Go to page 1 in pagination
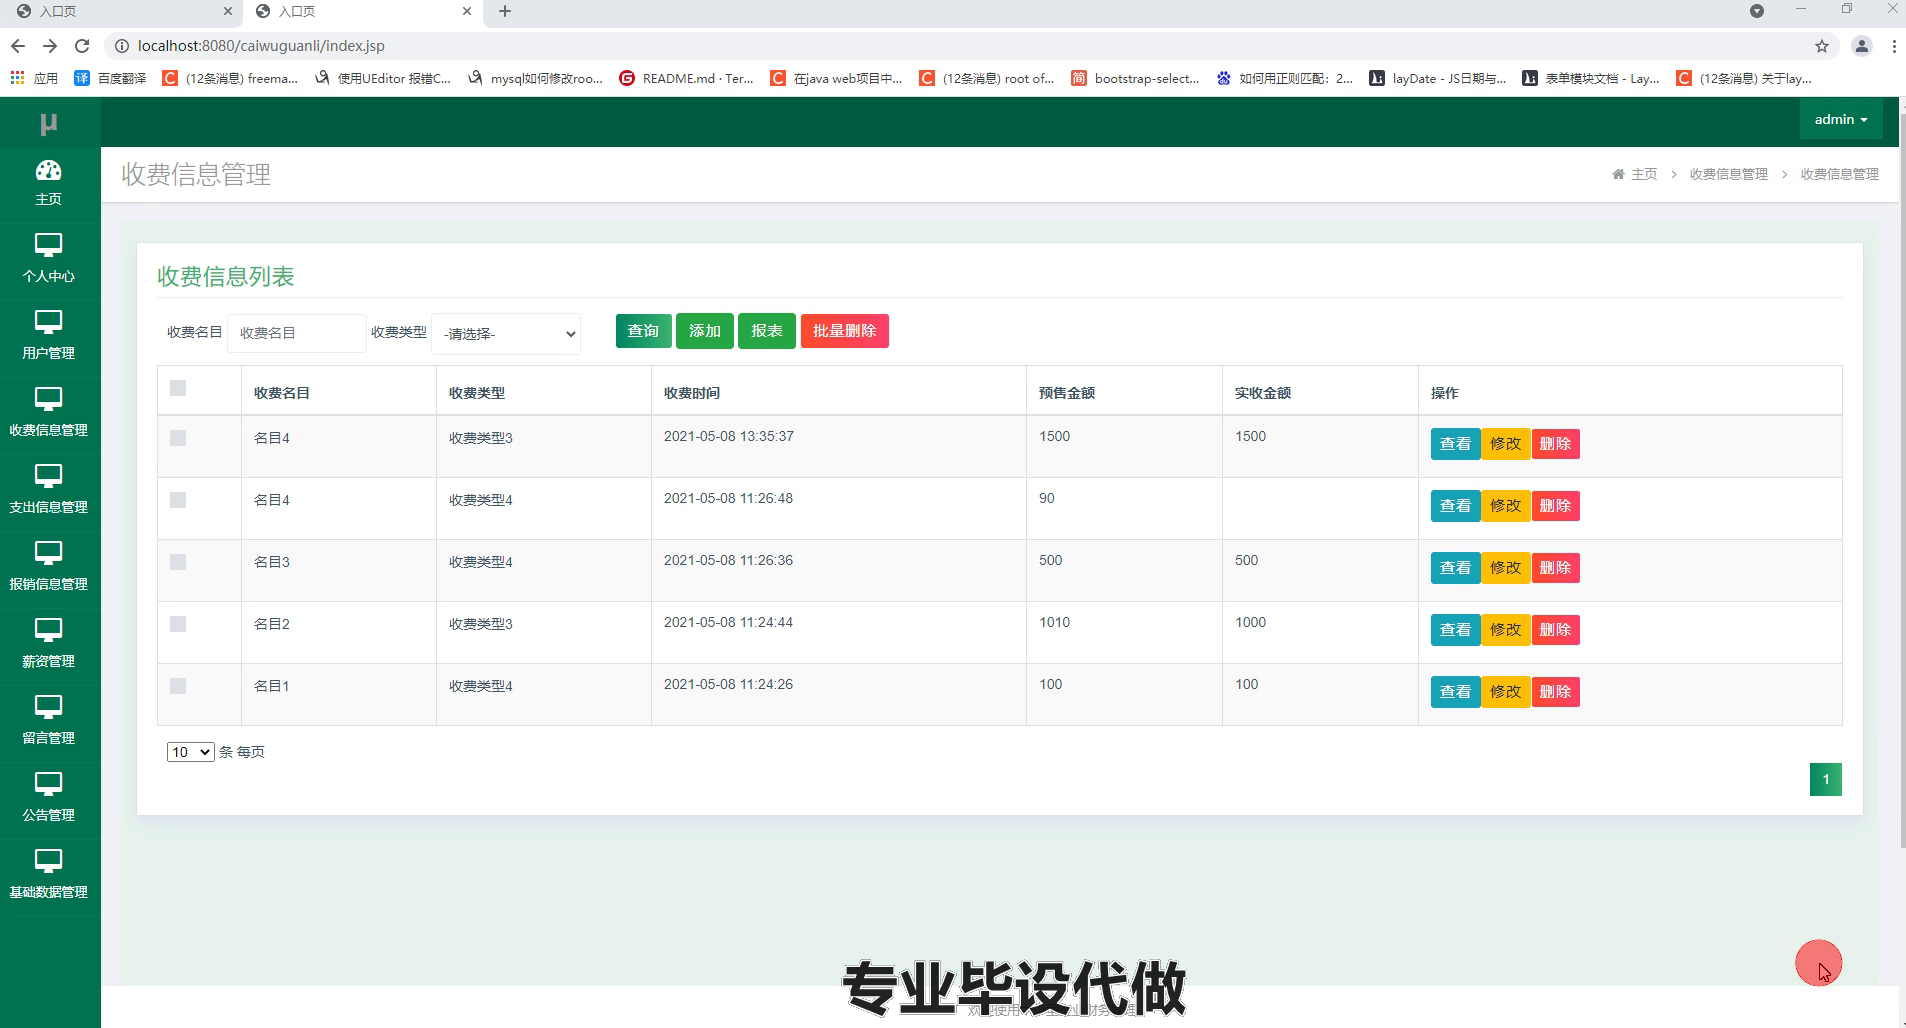This screenshot has height=1028, width=1906. click(1825, 780)
